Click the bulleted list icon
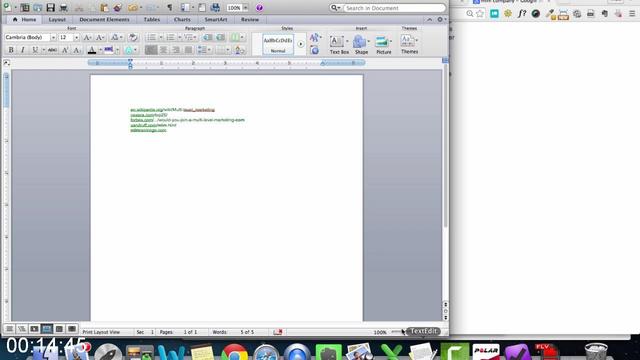Screen dimensions: 640x360 click(152, 38)
